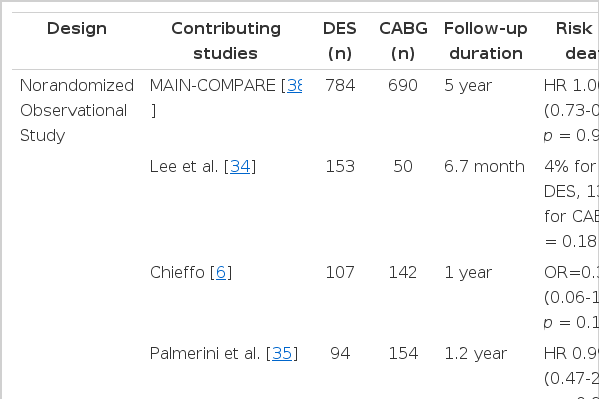
Task: Select the 5 year follow-up duration cell
Action: (468, 86)
